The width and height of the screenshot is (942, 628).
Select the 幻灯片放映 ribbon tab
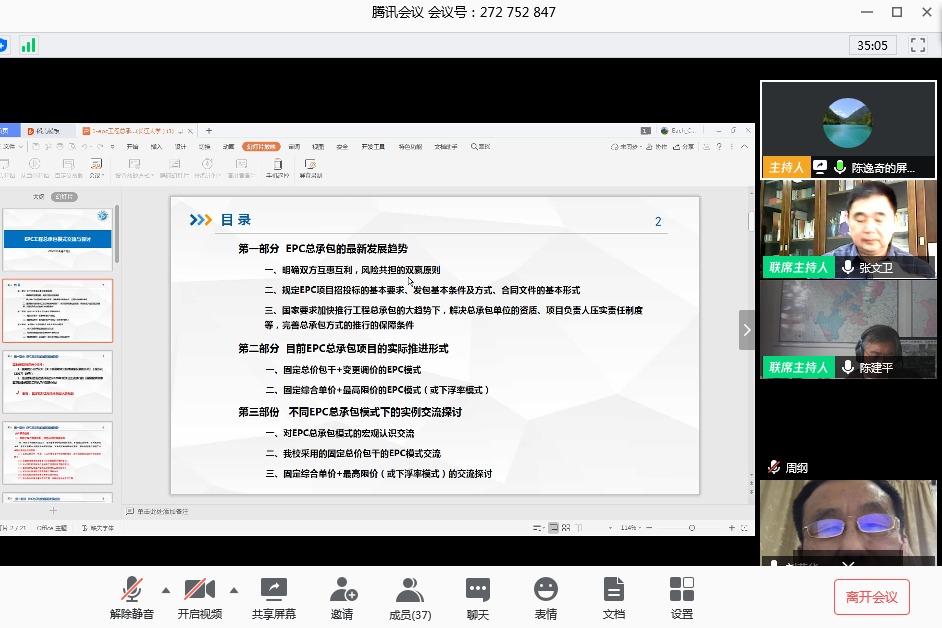[x=261, y=147]
